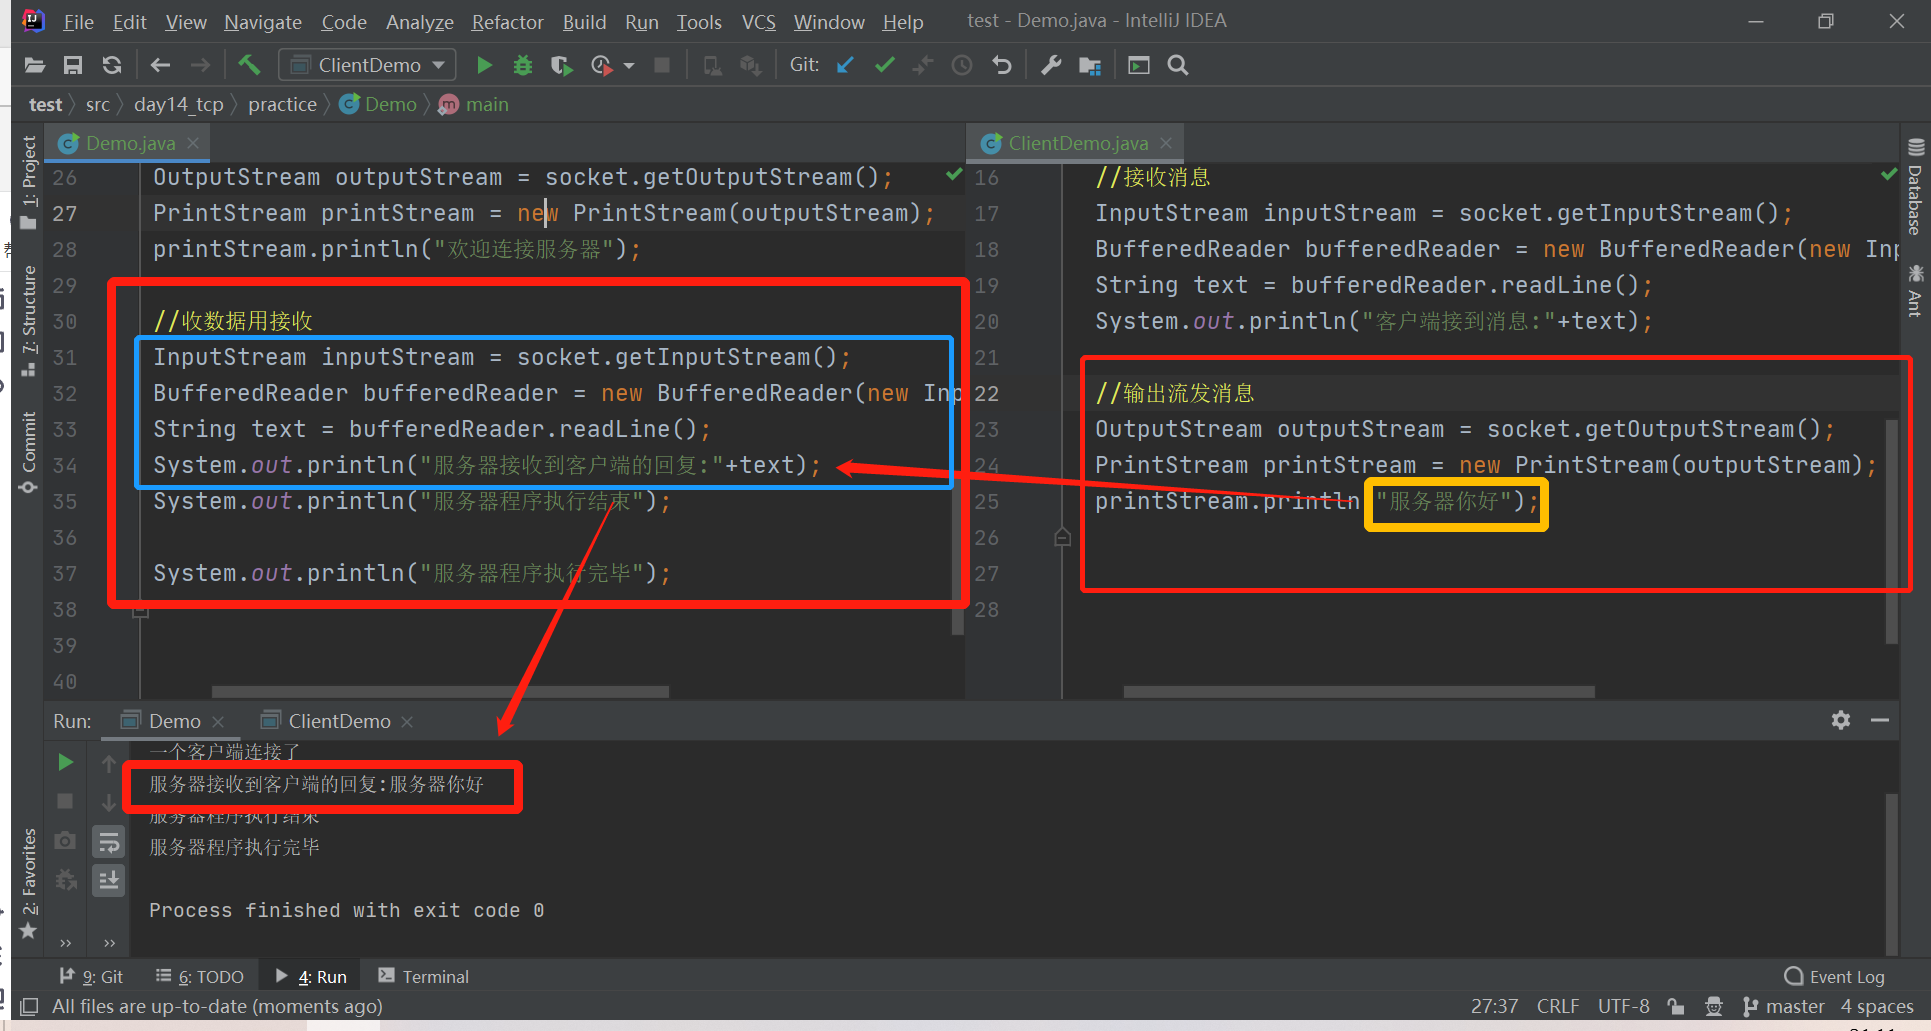Click the Run panel stop square icon
The image size is (1931, 1031).
[x=65, y=801]
